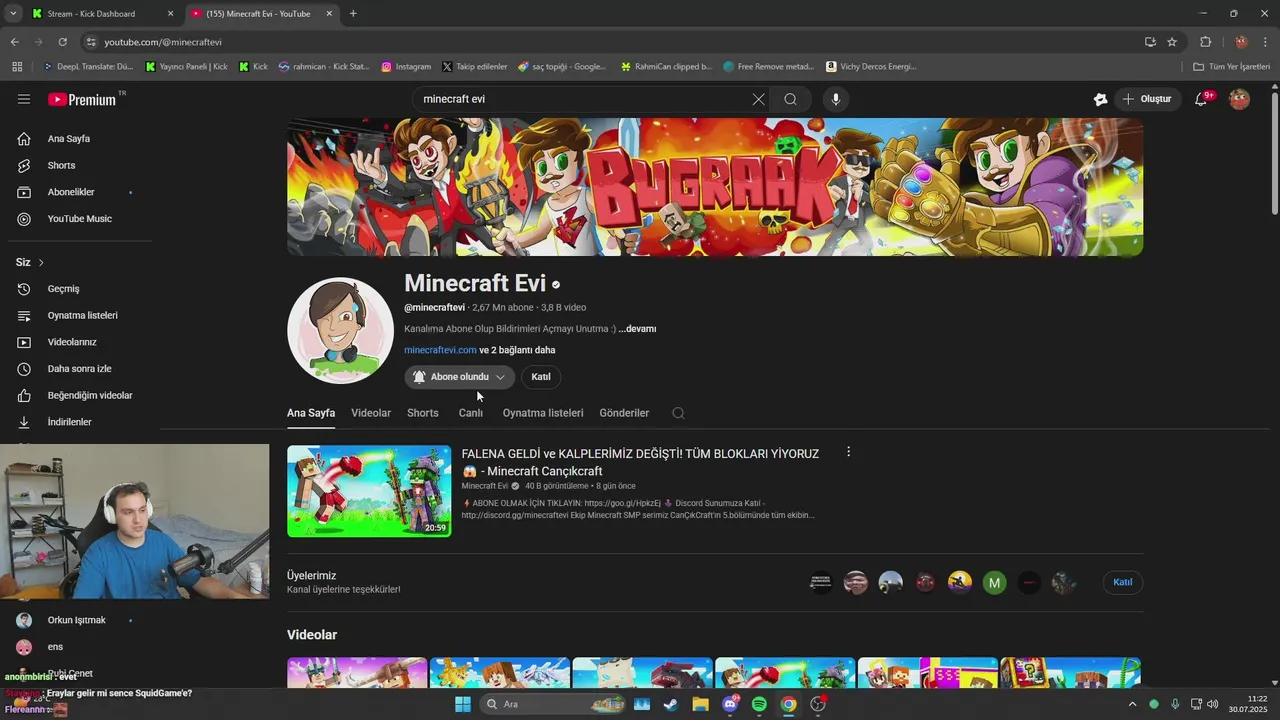This screenshot has height=720, width=1280.
Task: Open File Explorer from the taskbar
Action: [x=700, y=704]
